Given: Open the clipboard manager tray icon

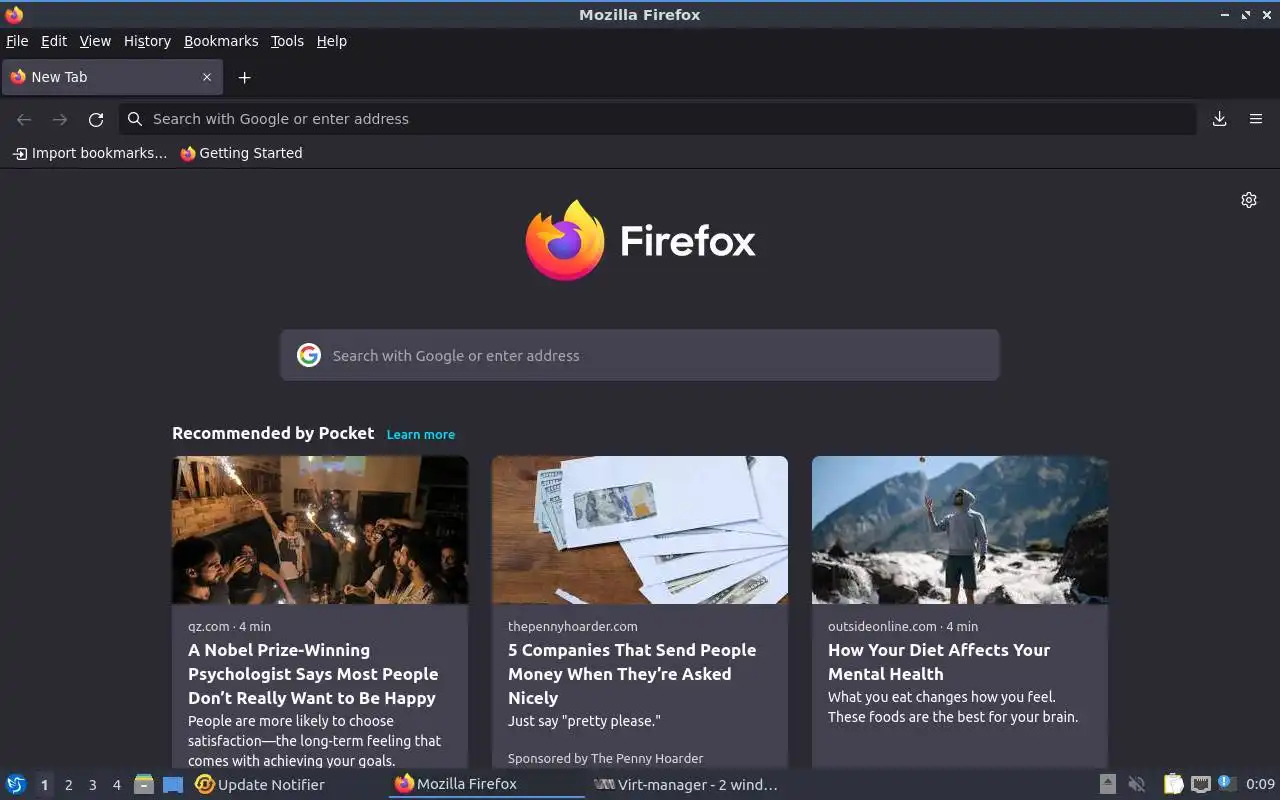Looking at the screenshot, I should [x=1173, y=784].
